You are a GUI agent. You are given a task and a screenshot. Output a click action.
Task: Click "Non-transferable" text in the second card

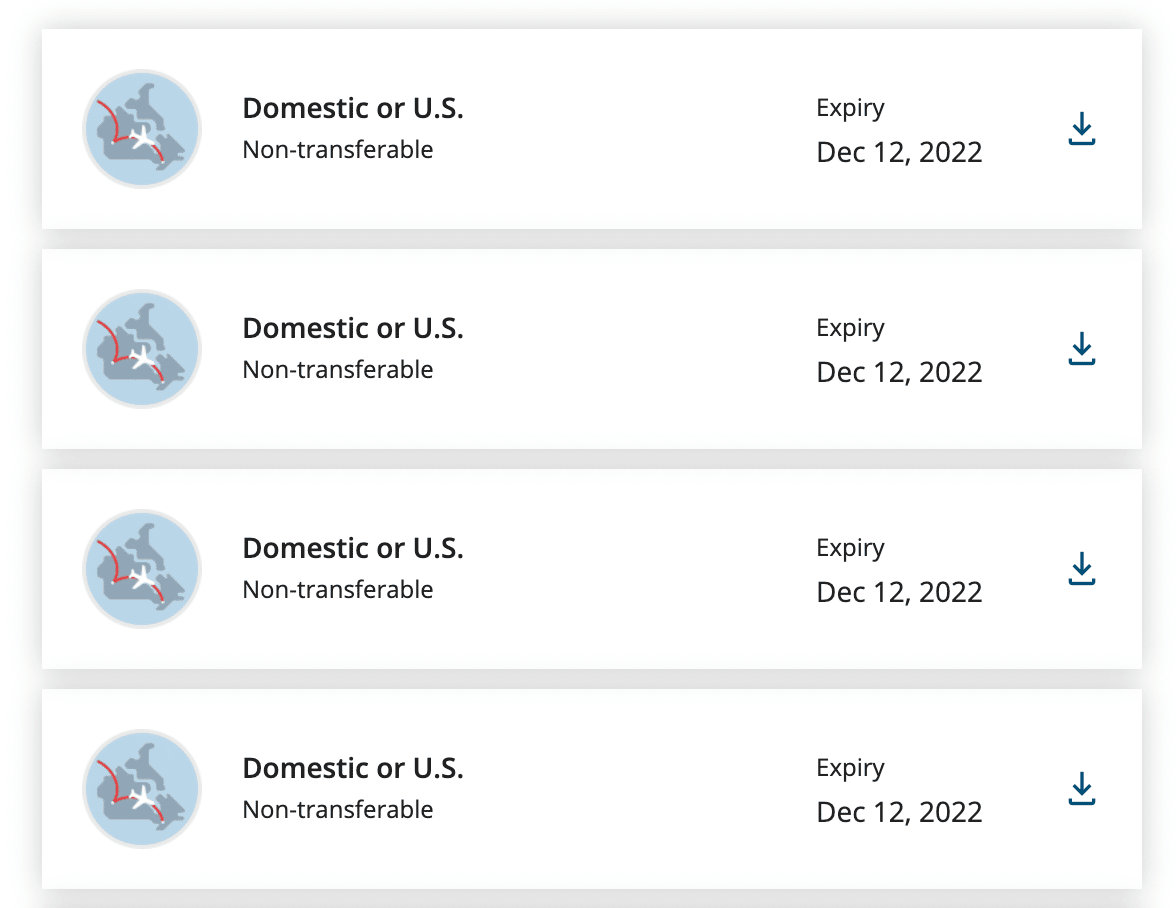pyautogui.click(x=338, y=370)
